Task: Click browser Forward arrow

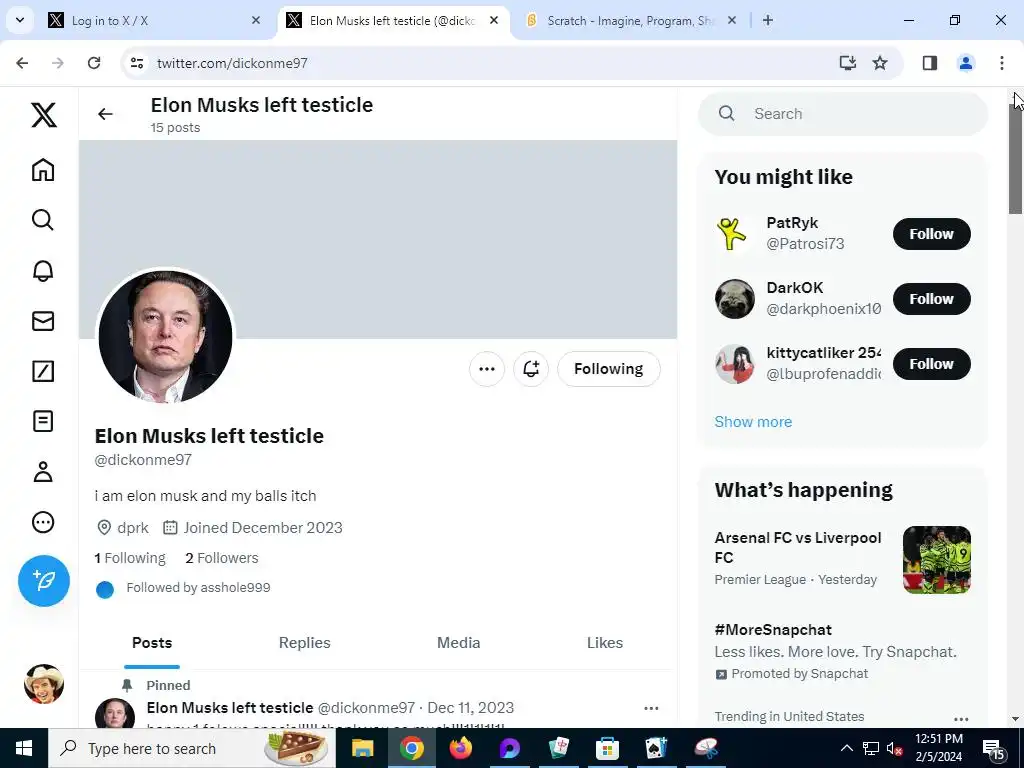Action: point(58,63)
